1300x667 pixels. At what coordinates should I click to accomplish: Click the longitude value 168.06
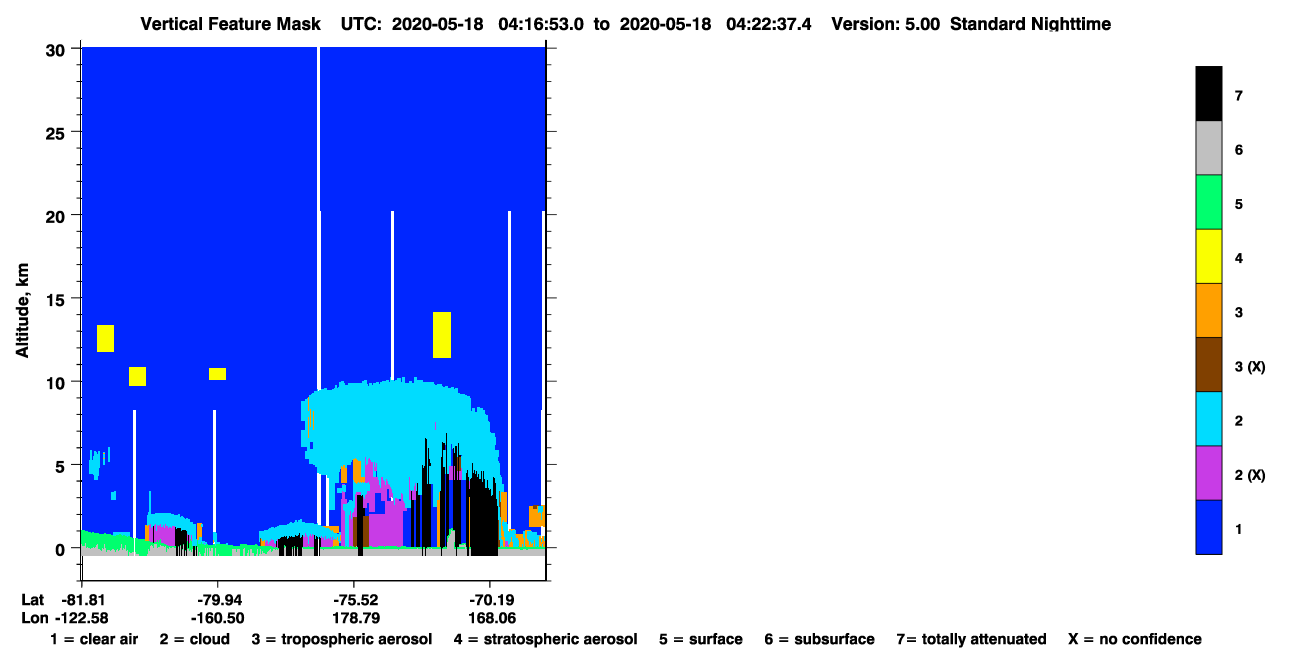pos(490,618)
